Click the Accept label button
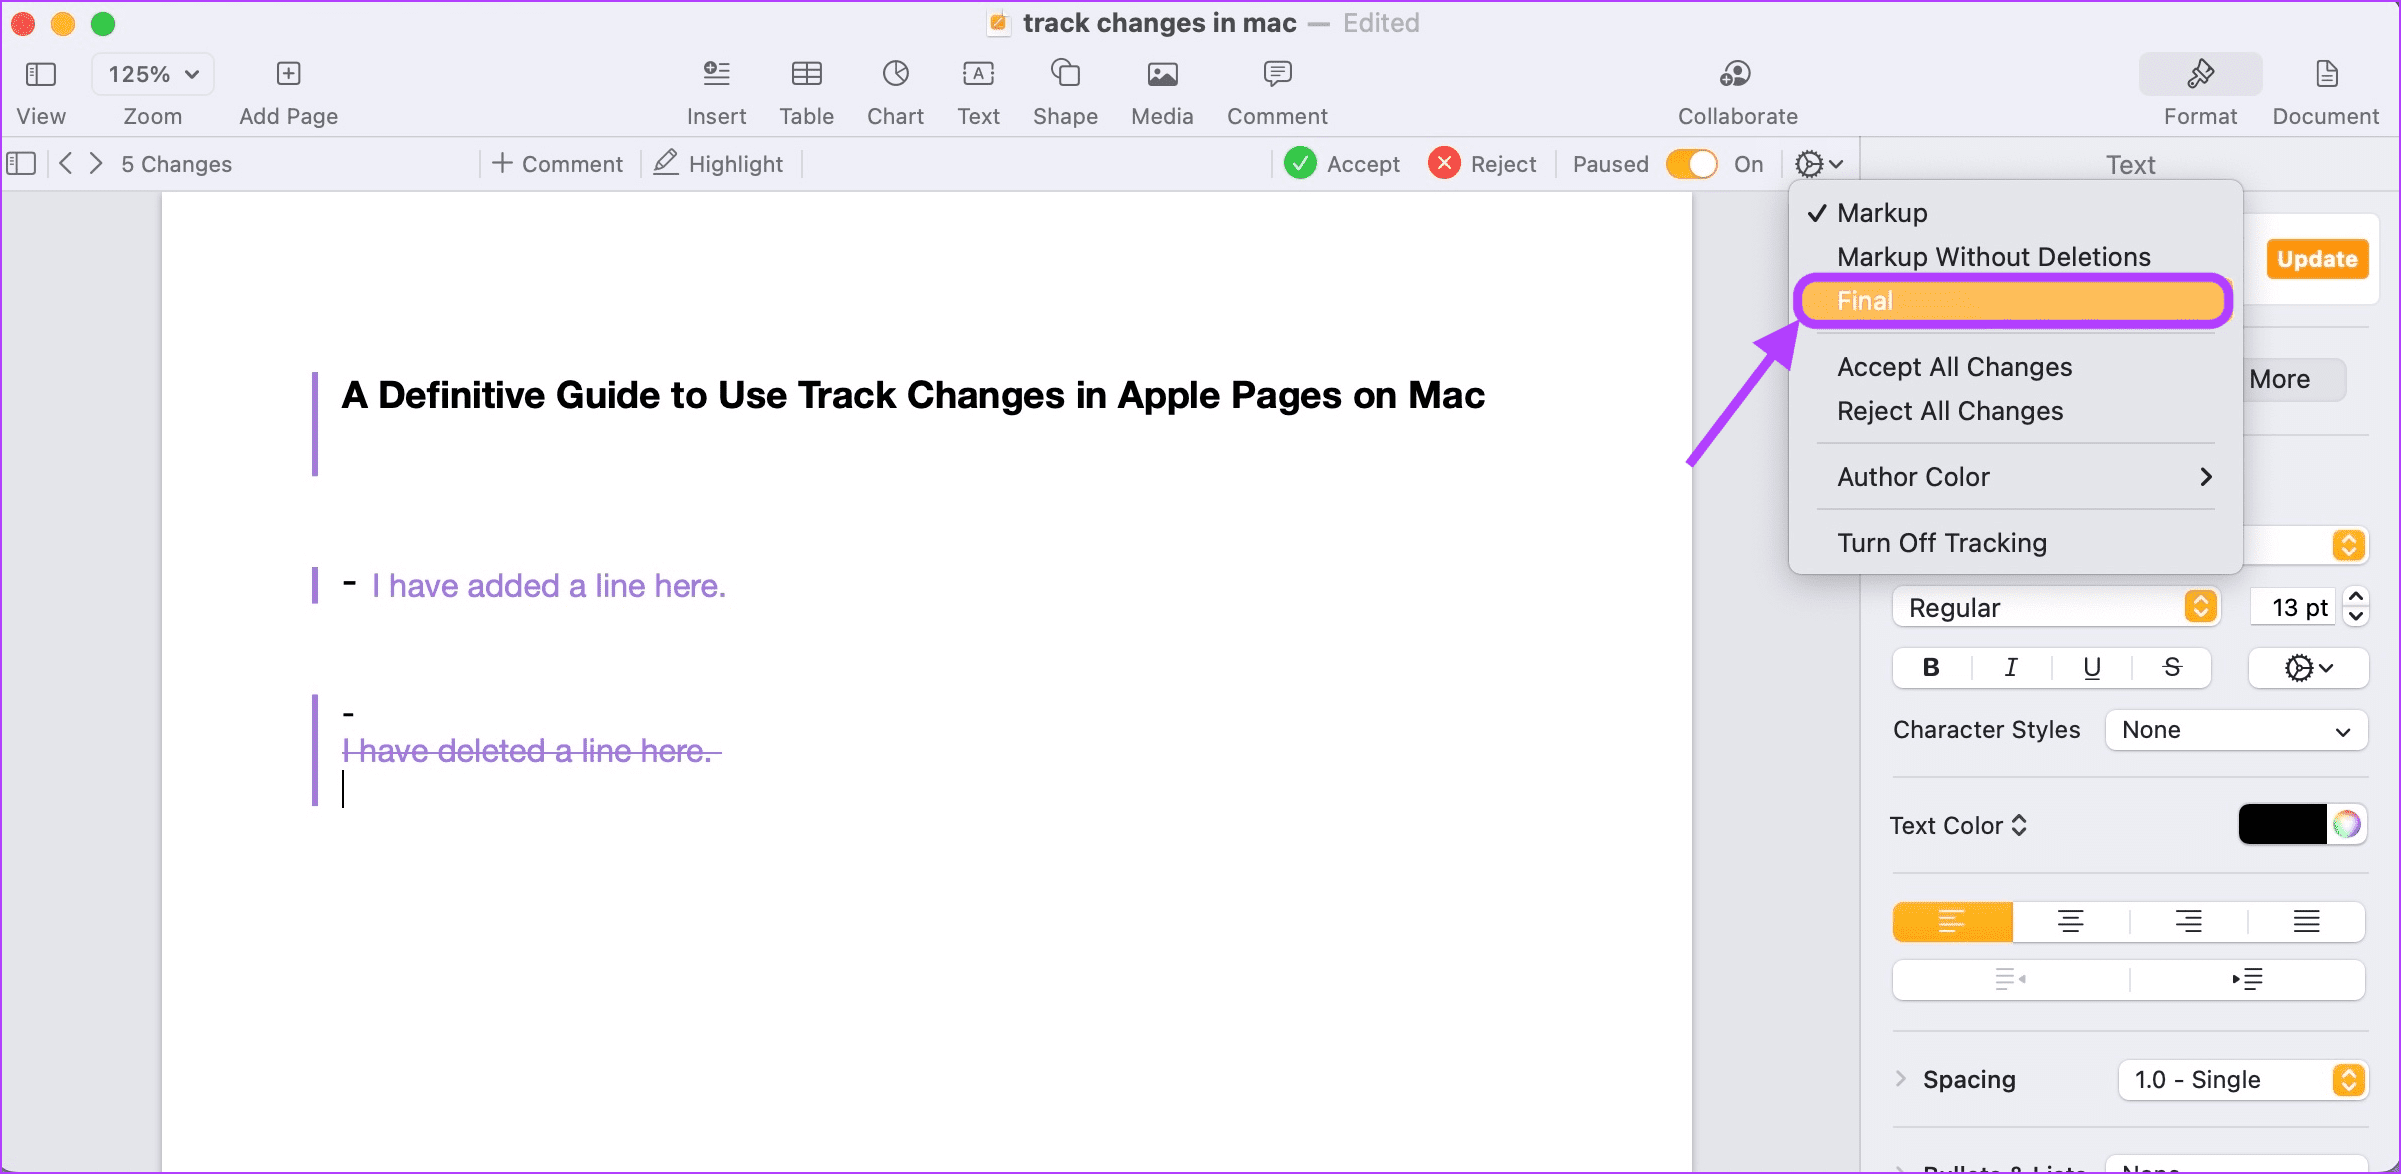 coord(1363,164)
